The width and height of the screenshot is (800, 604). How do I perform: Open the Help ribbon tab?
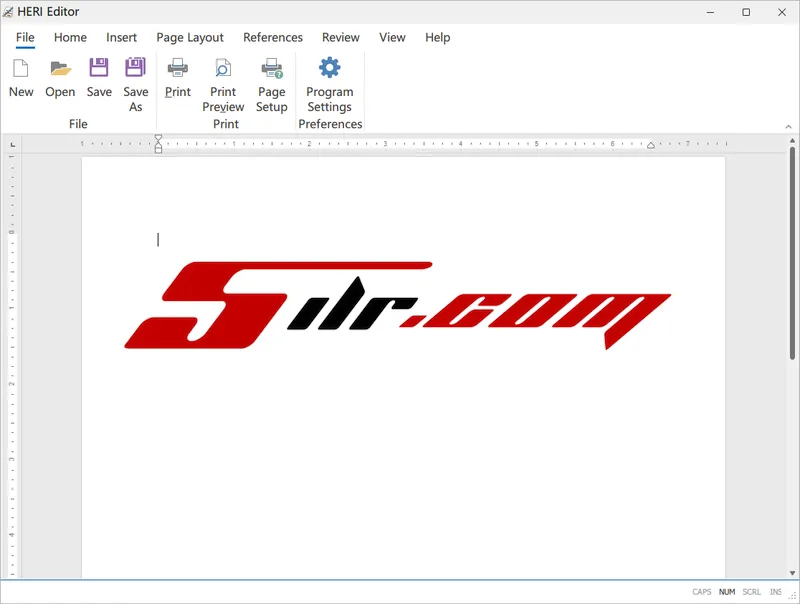(x=438, y=37)
